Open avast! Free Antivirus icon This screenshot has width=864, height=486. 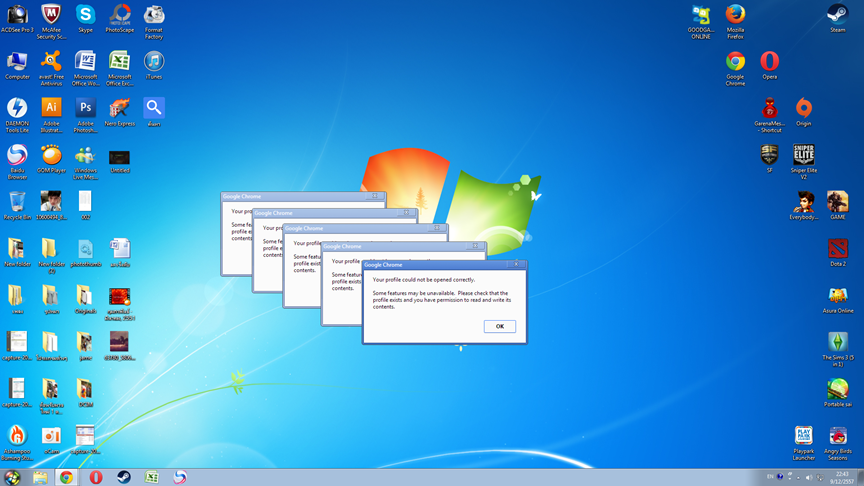(51, 68)
